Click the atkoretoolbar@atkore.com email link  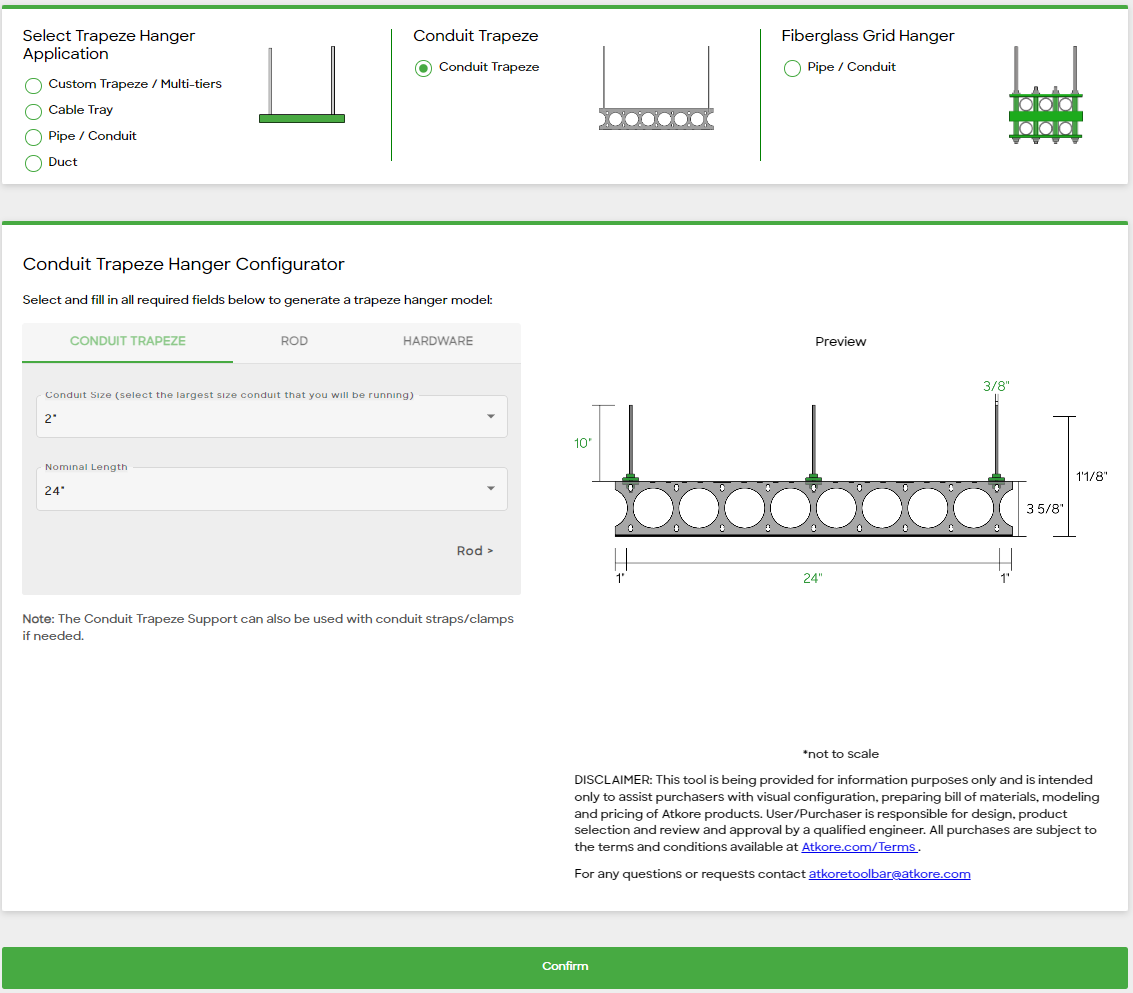[889, 874]
